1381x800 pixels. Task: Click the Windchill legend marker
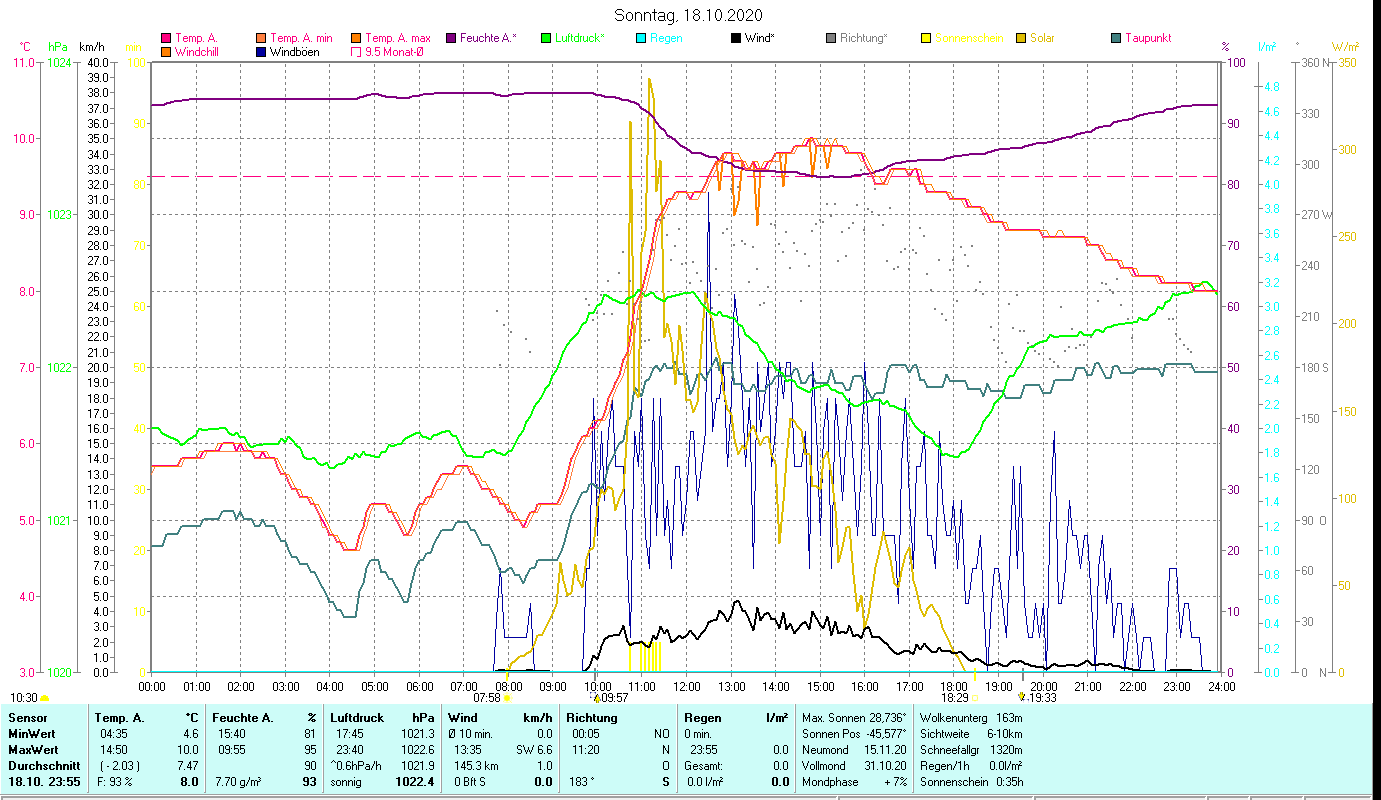tap(166, 52)
